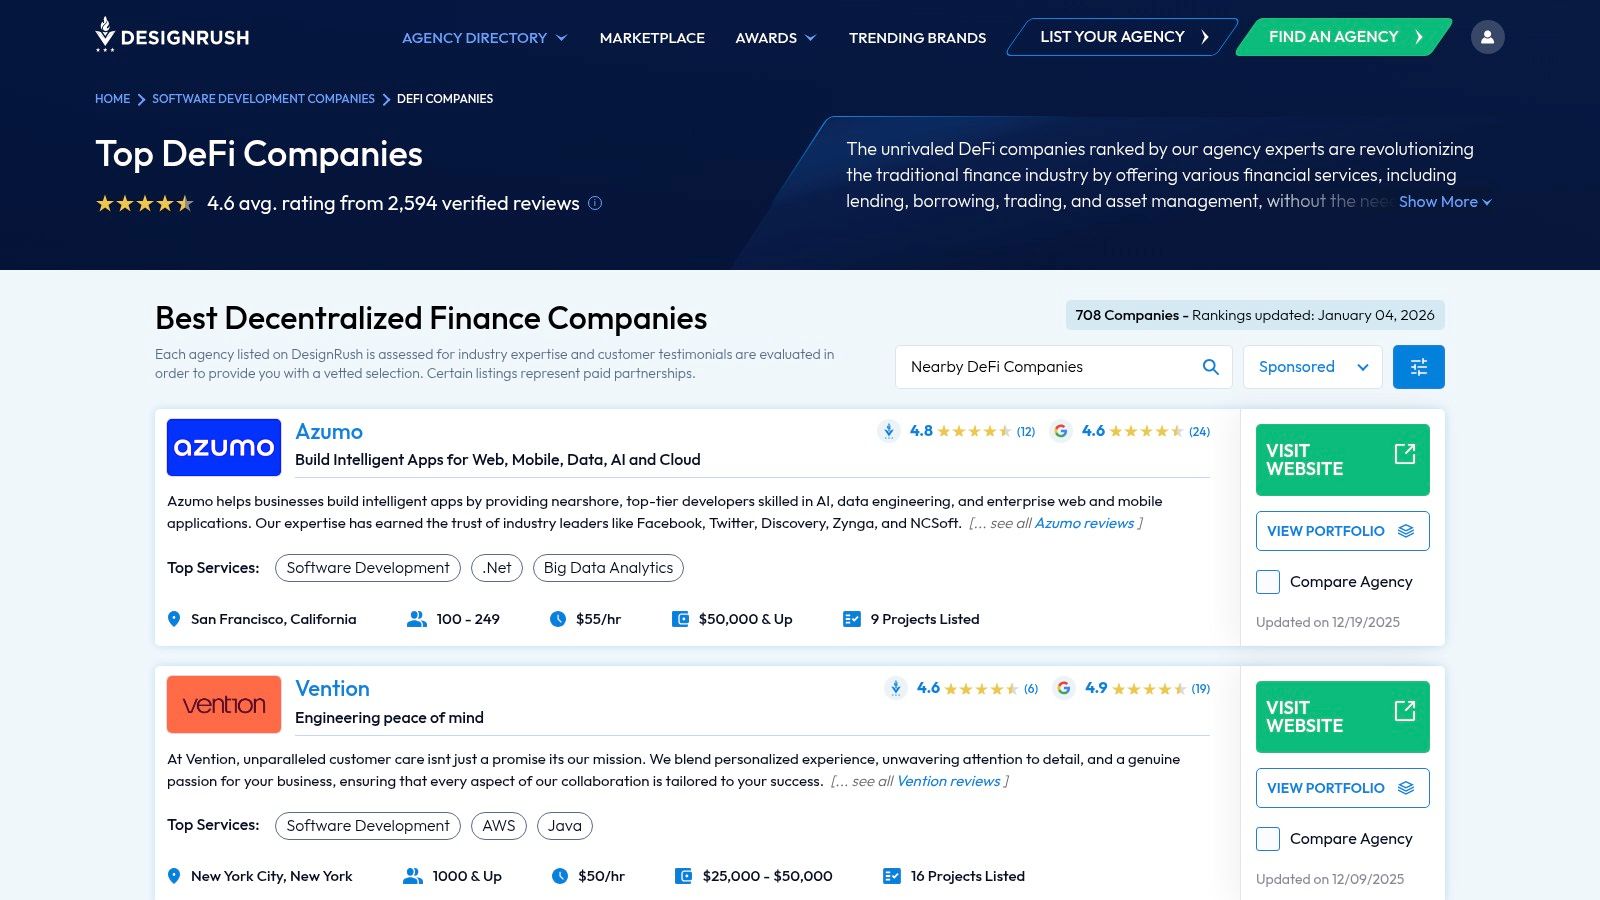Go to Home breadcrumb
This screenshot has width=1600, height=900.
point(112,99)
